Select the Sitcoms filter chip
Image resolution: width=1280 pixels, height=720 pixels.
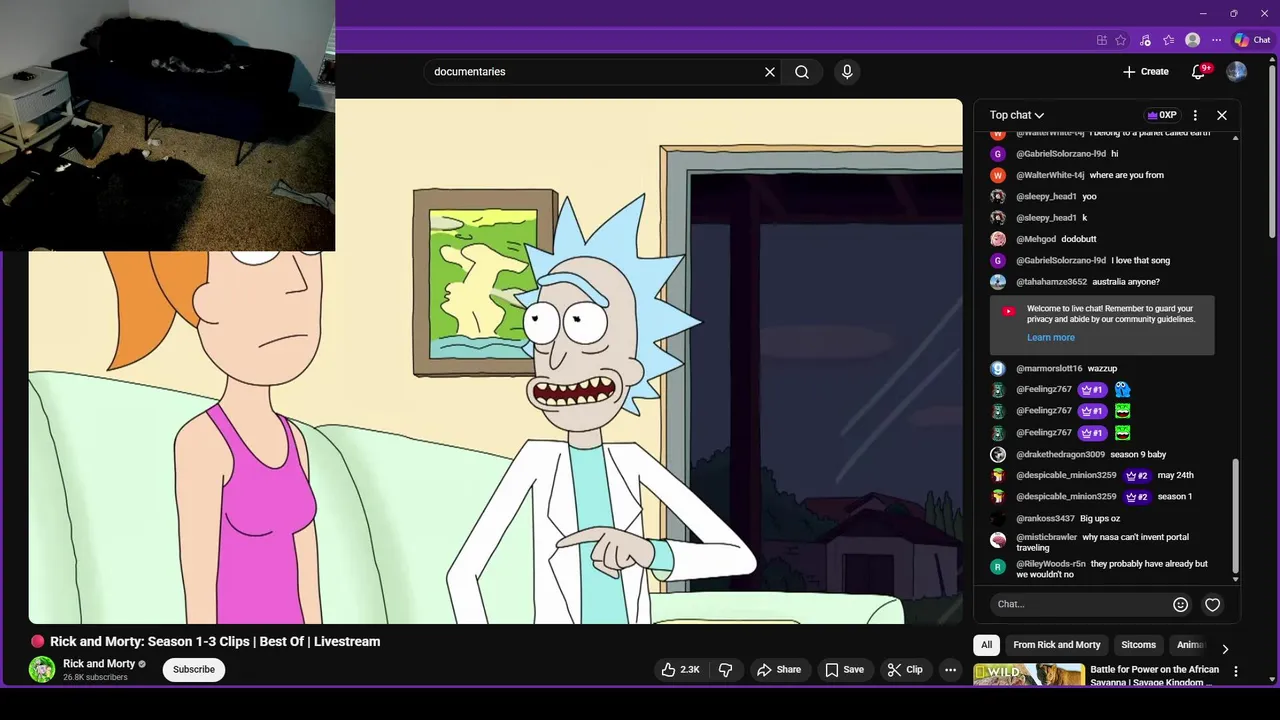click(1138, 645)
